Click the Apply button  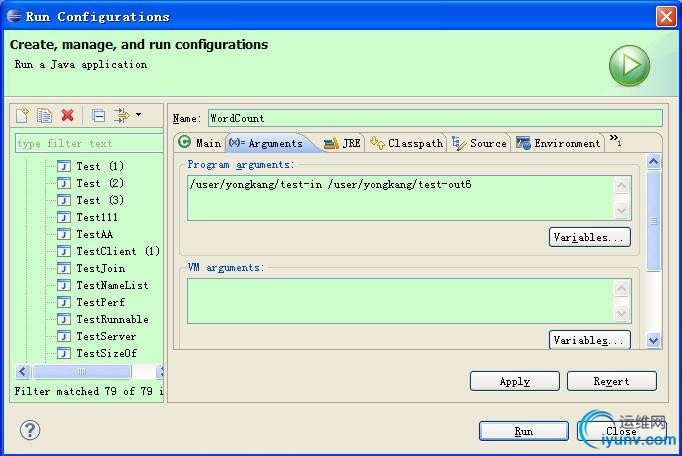(515, 381)
